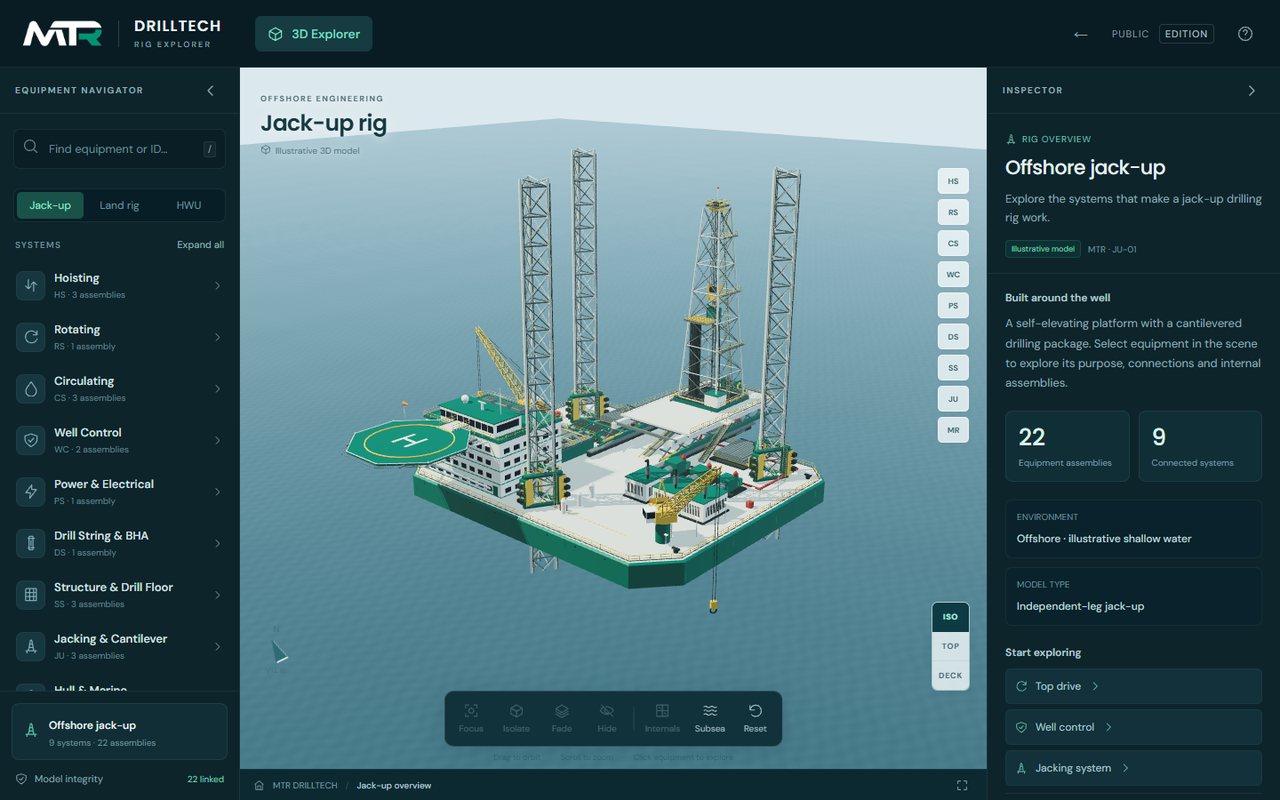This screenshot has height=800, width=1280.
Task: Toggle the Hide equipment option
Action: click(607, 718)
